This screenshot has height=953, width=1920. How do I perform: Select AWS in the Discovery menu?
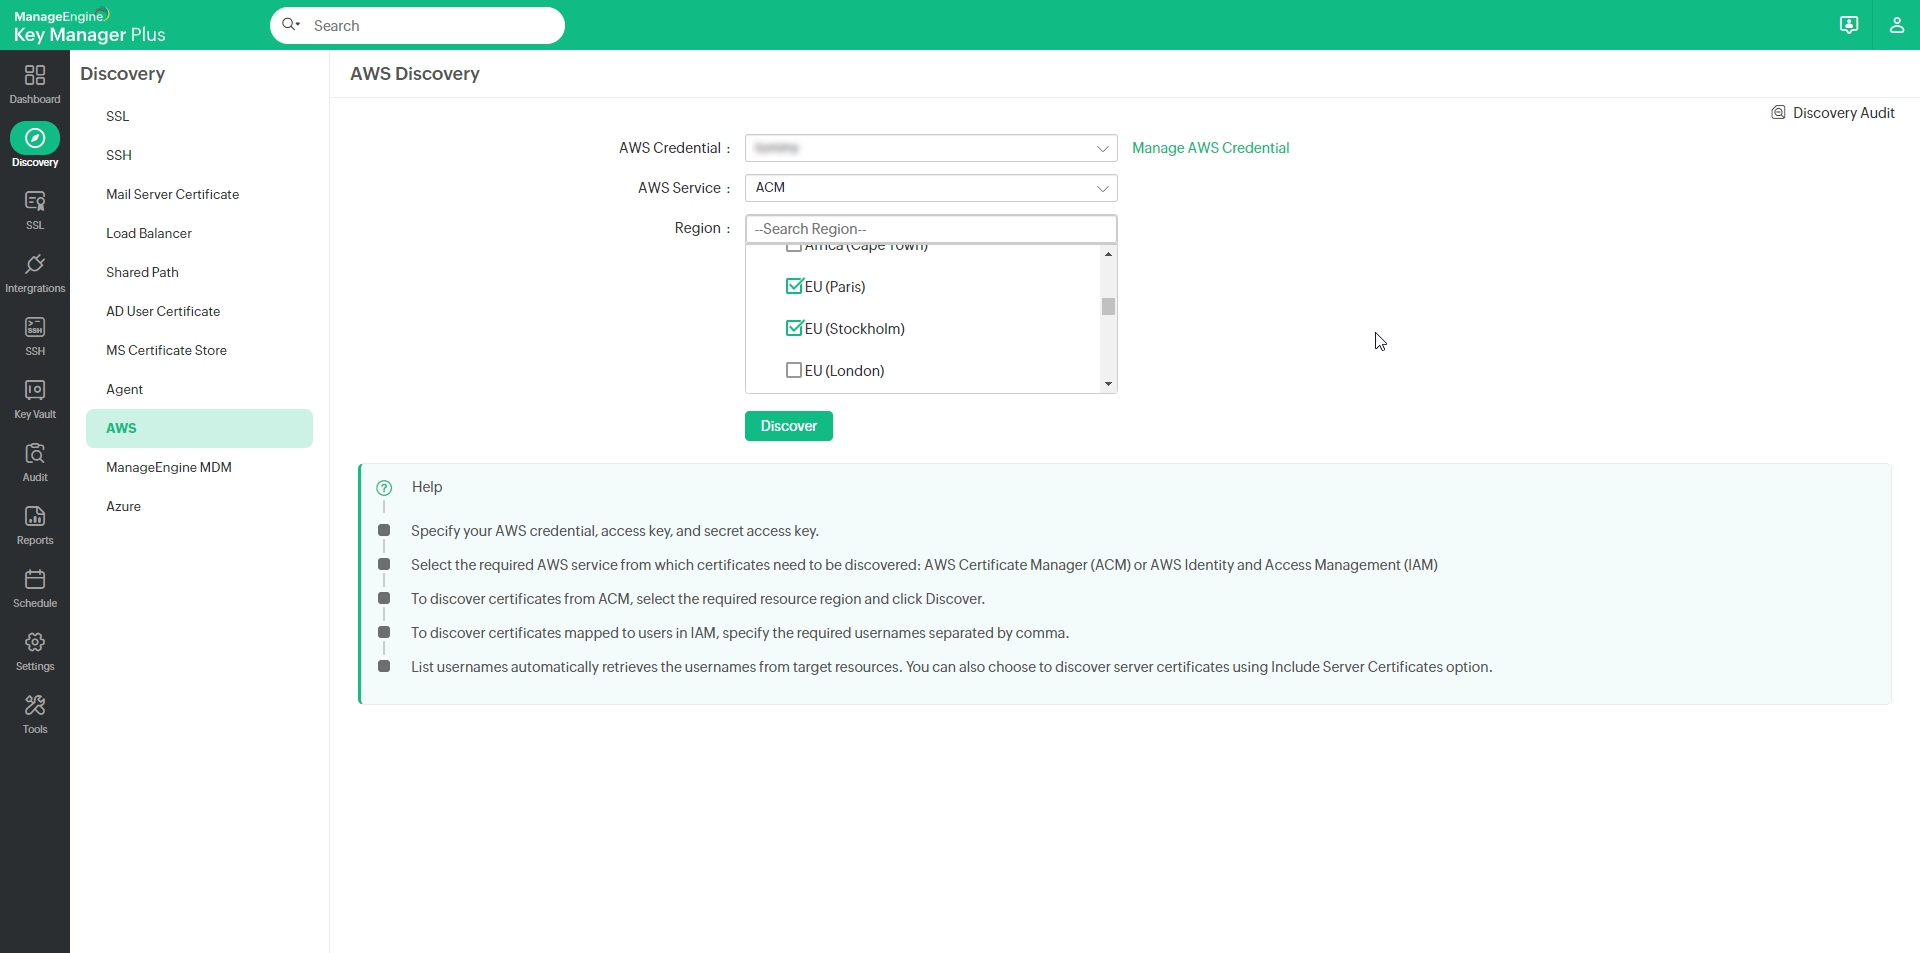(199, 428)
